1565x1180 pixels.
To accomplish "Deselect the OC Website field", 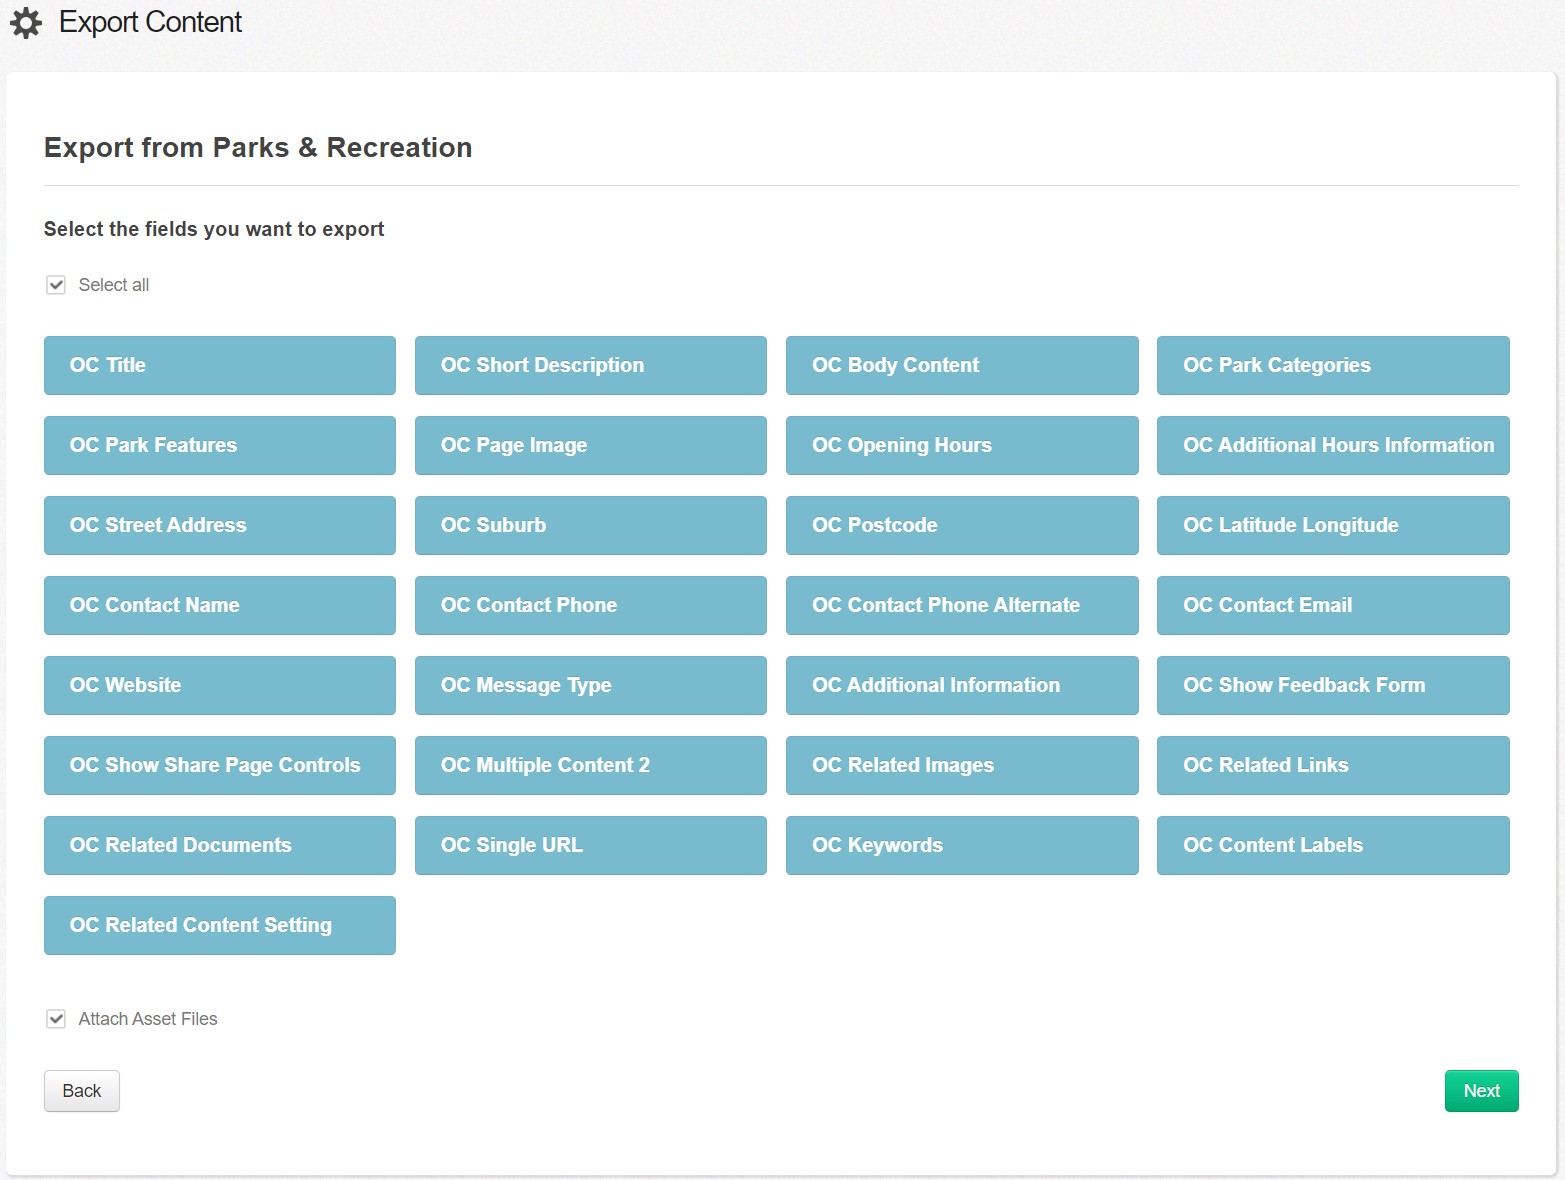I will 219,685.
